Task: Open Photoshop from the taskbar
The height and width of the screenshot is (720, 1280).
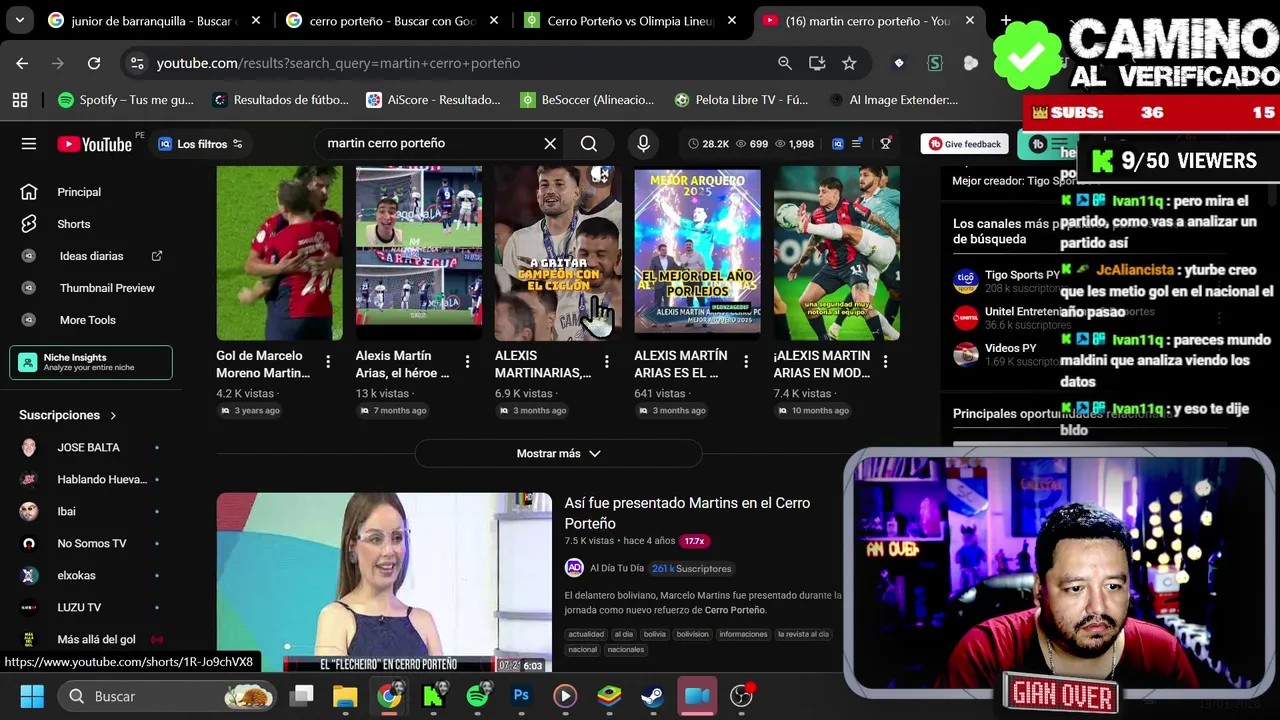Action: (521, 696)
